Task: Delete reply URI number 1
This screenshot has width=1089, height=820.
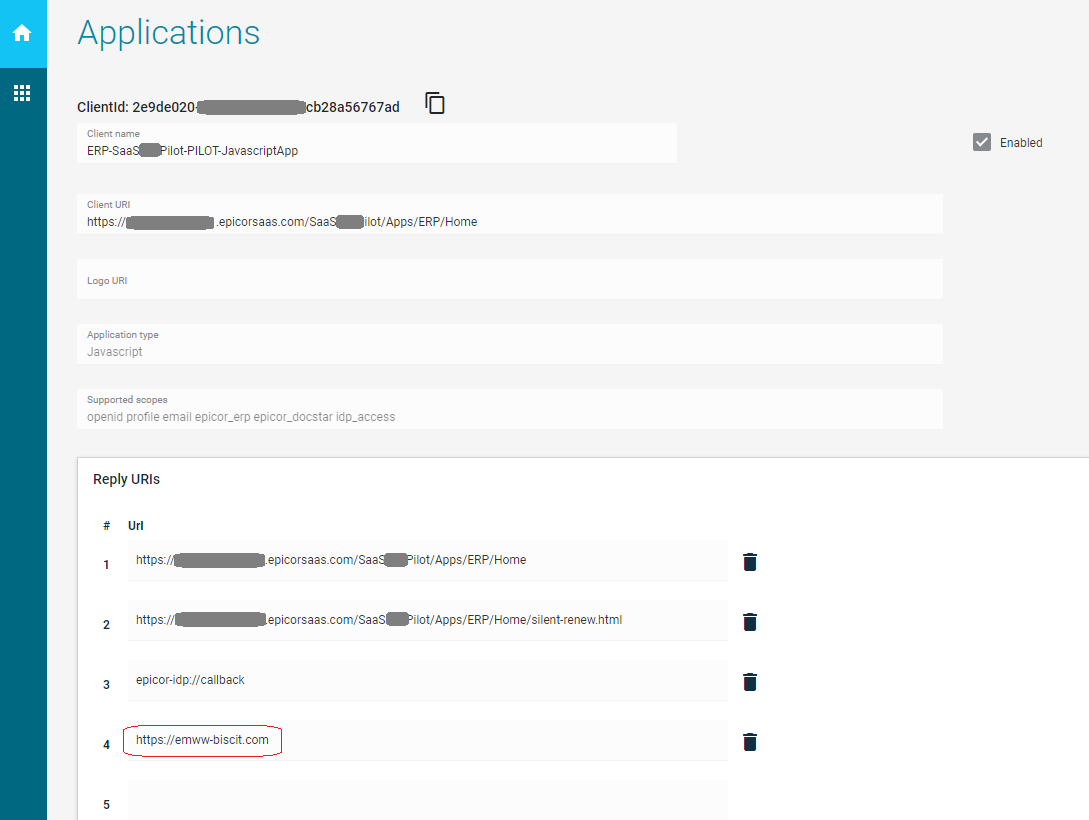Action: click(750, 562)
